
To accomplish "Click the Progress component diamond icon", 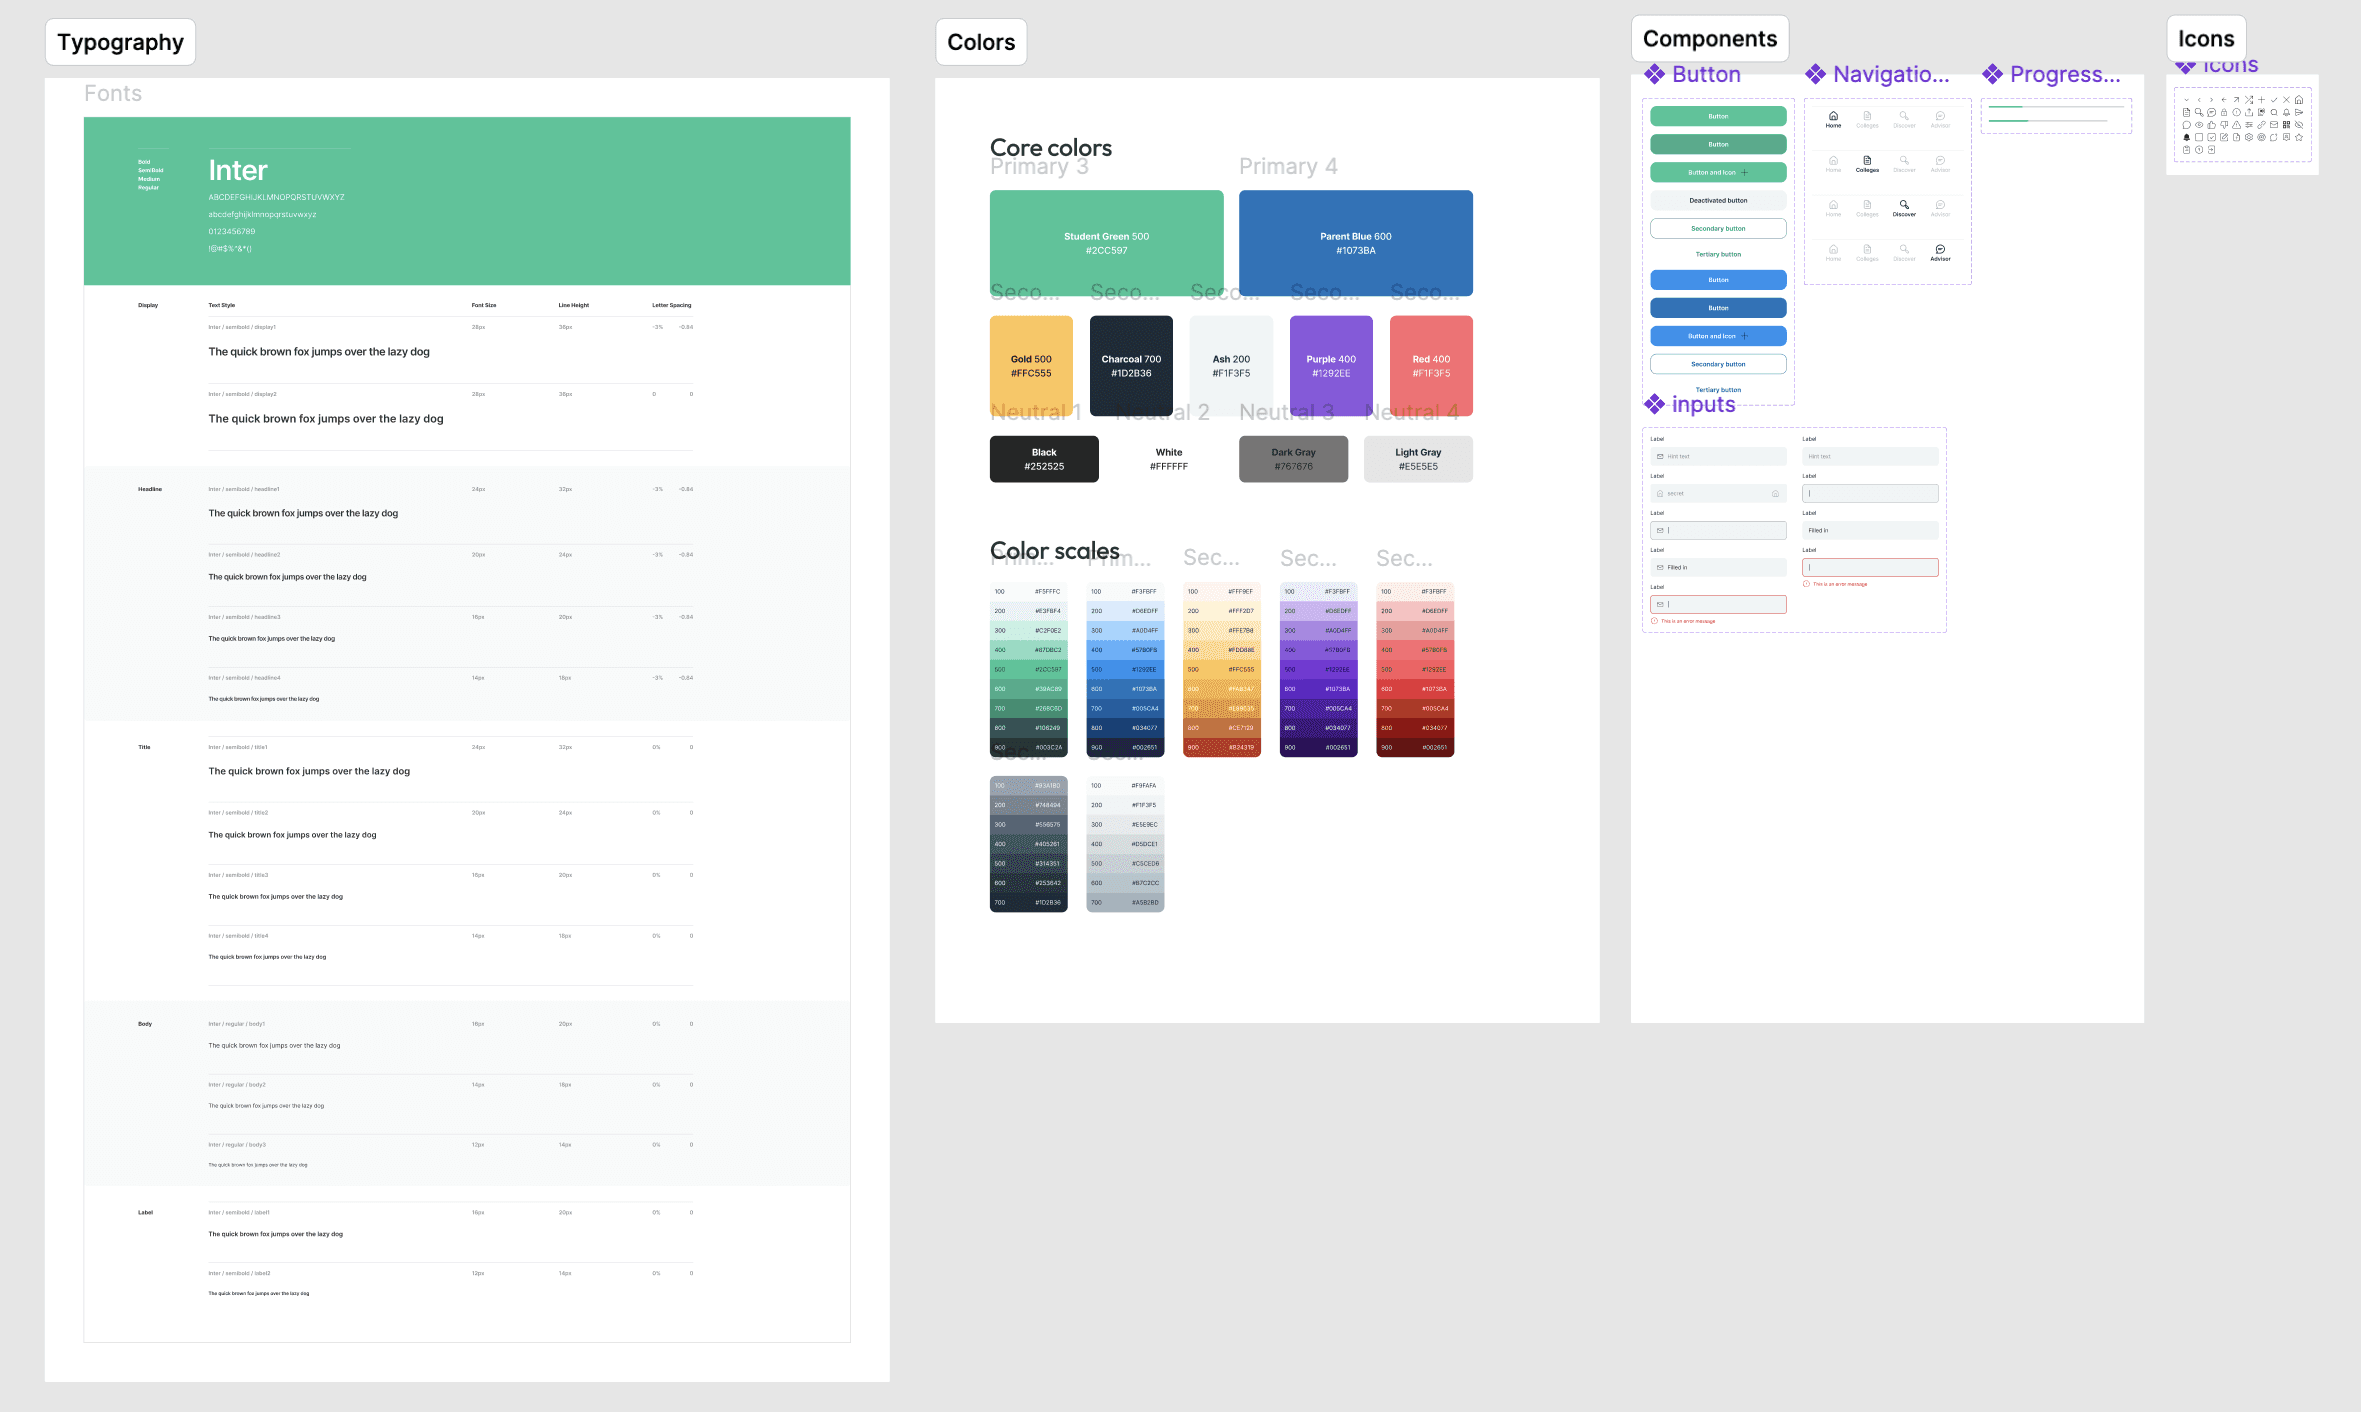I will pos(1993,74).
